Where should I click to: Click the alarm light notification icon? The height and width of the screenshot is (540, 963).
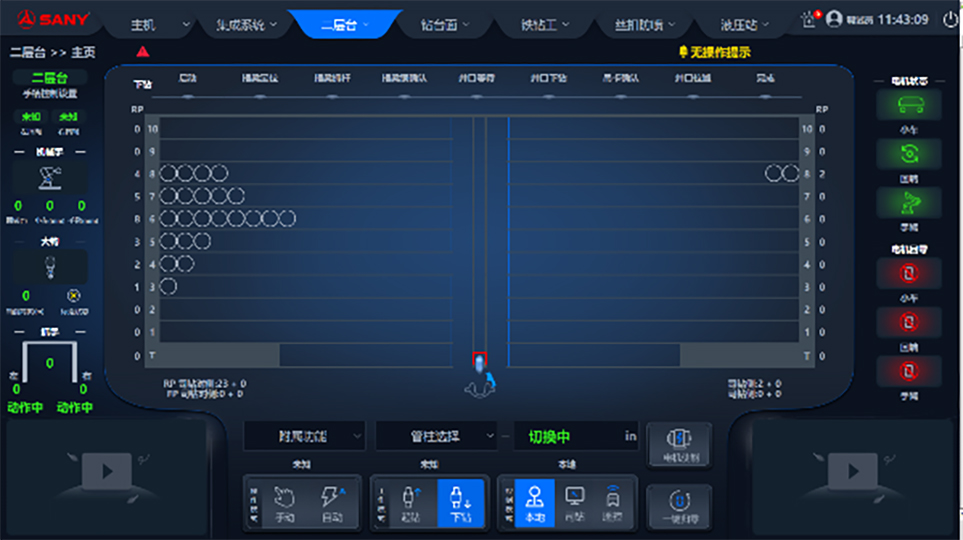click(x=809, y=19)
